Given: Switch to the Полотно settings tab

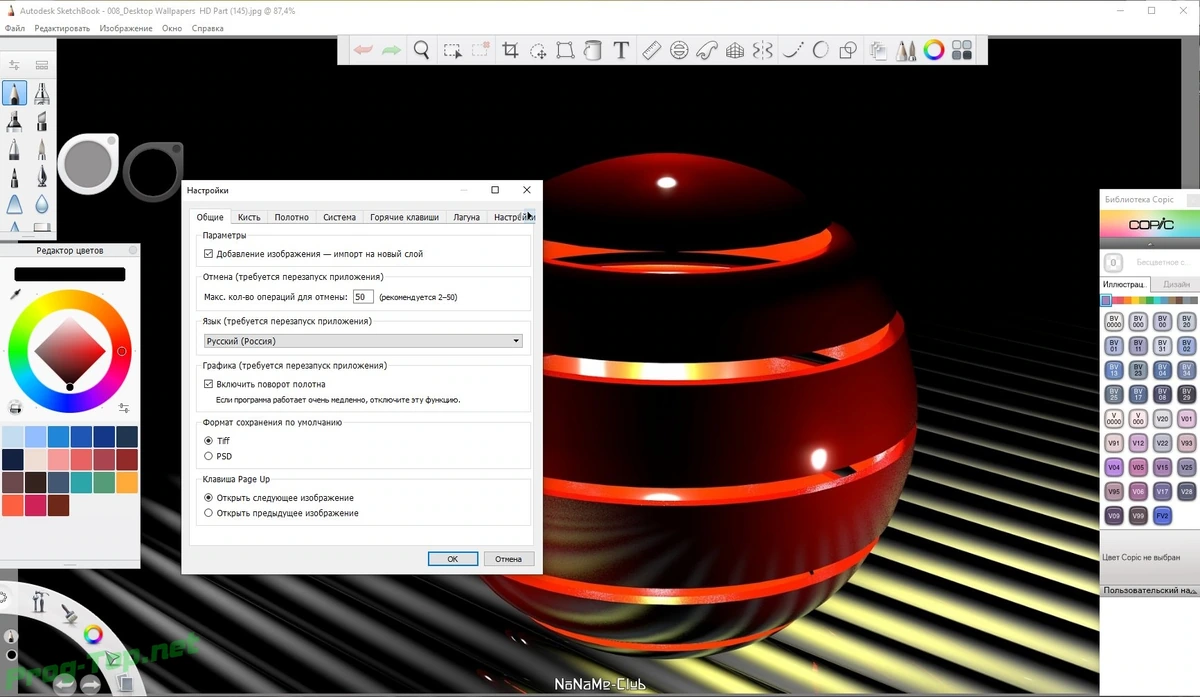Looking at the screenshot, I should (x=291, y=217).
